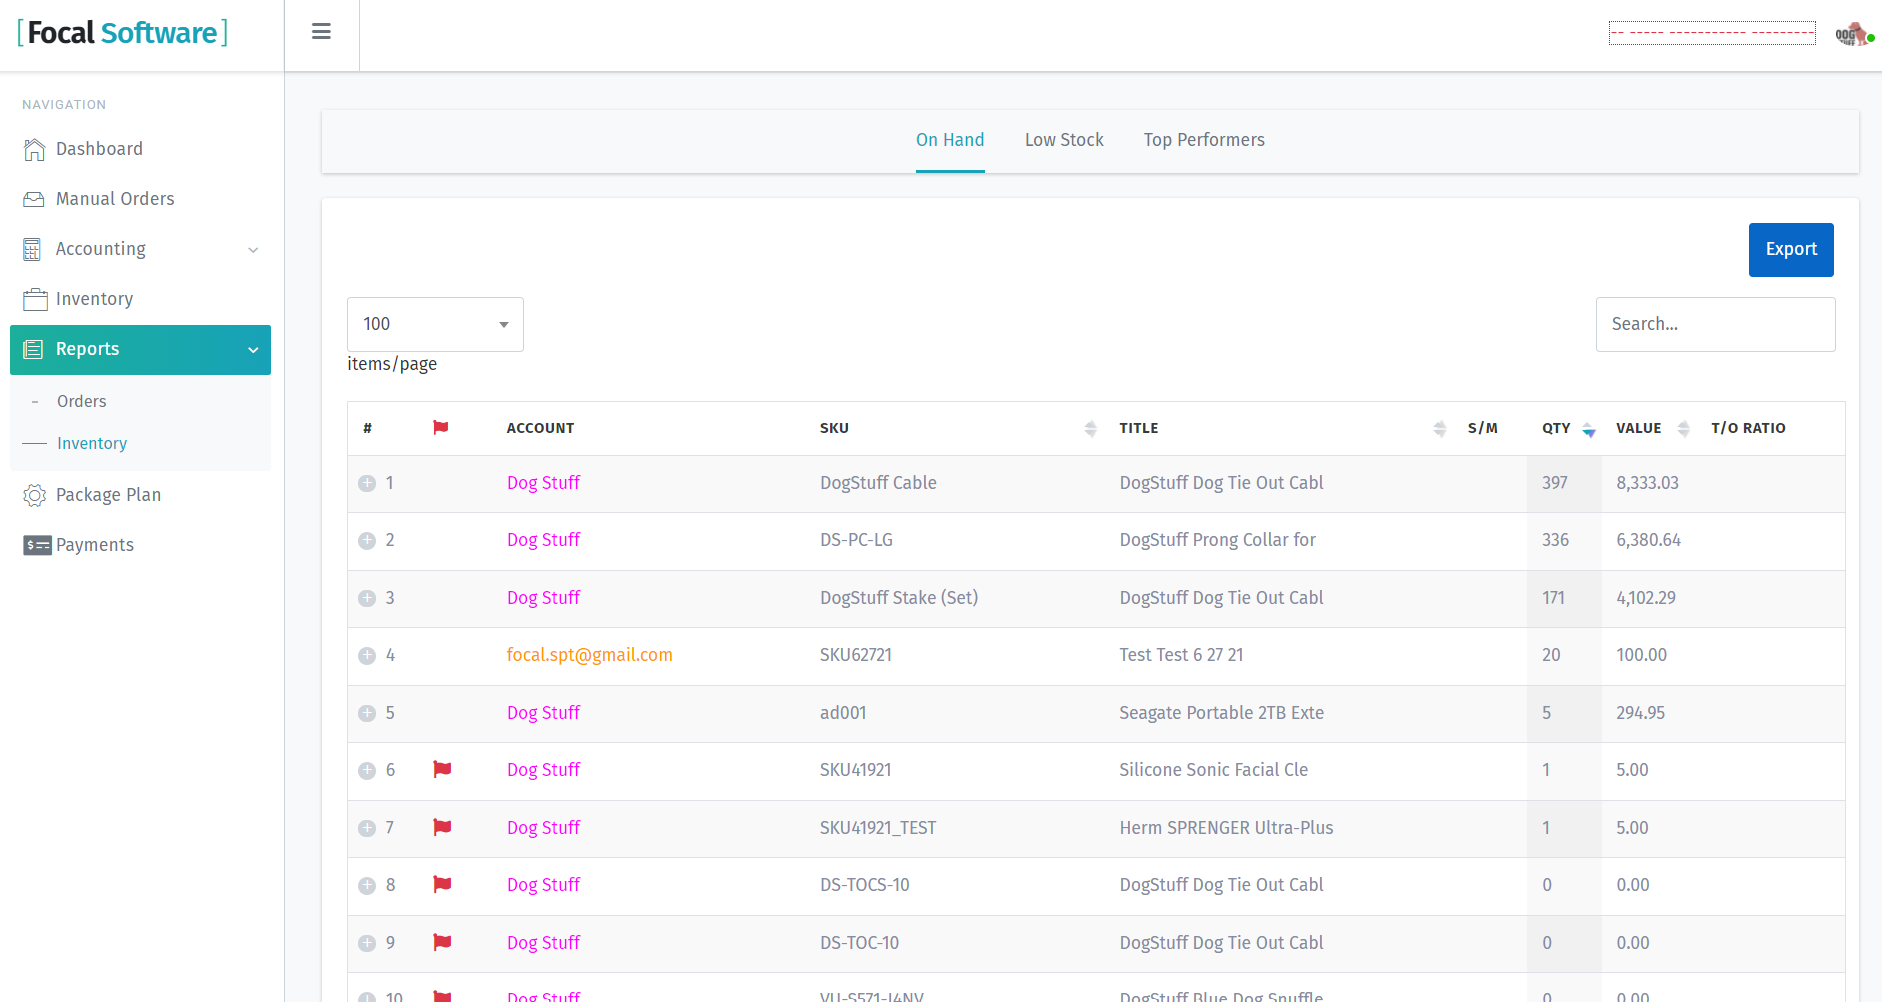Click the Export button

pos(1790,250)
